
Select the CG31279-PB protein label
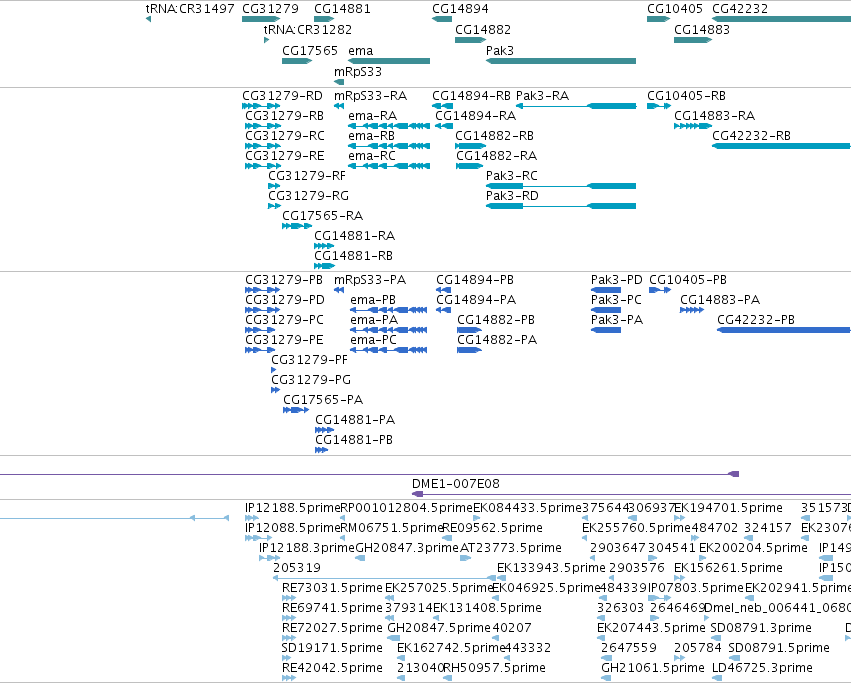[x=284, y=280]
